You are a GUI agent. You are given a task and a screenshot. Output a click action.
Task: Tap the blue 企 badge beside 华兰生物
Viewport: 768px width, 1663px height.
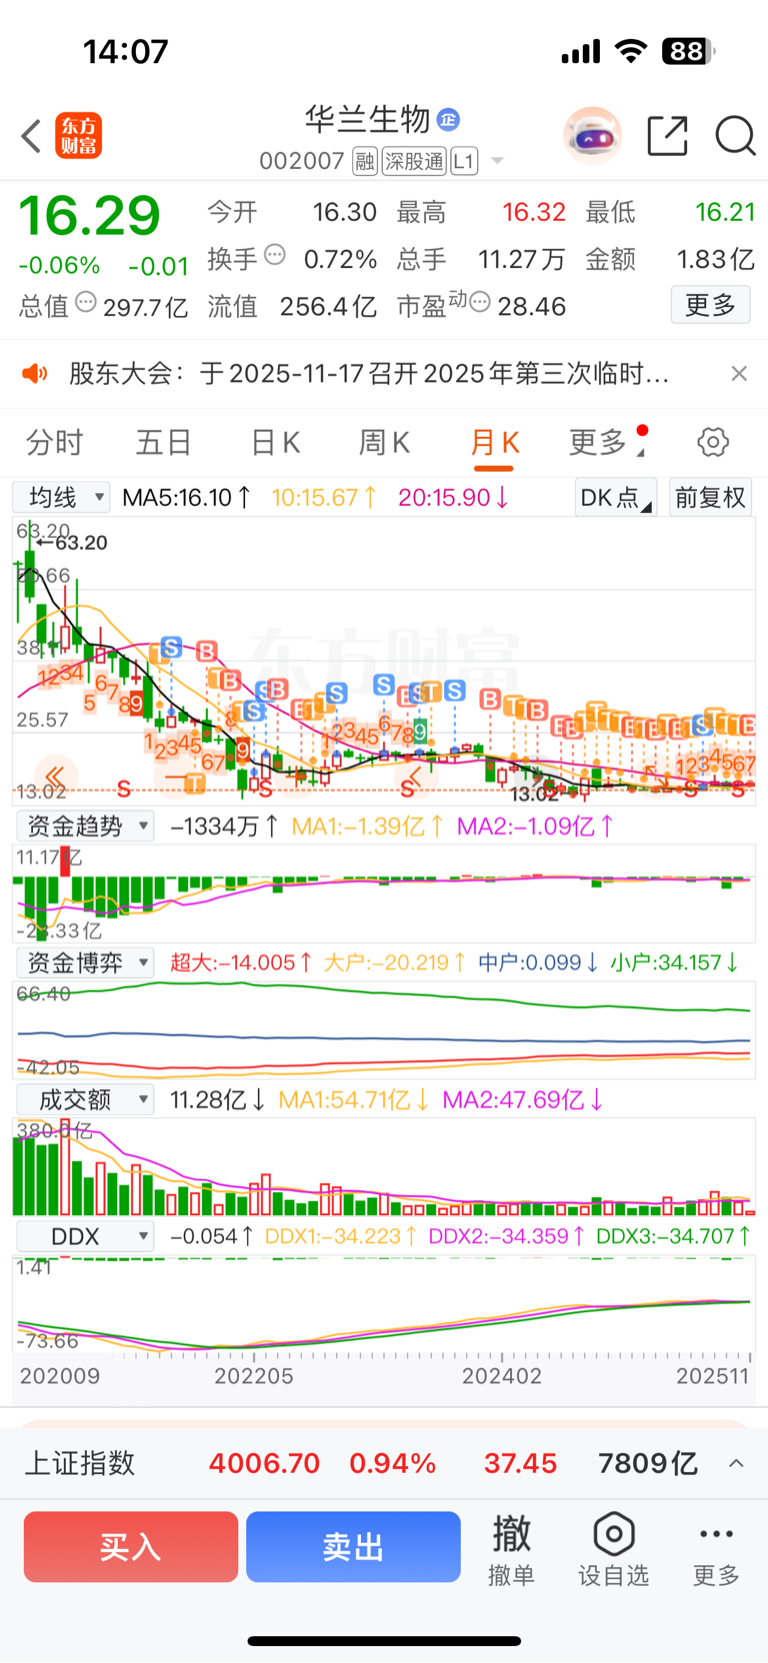pyautogui.click(x=448, y=119)
